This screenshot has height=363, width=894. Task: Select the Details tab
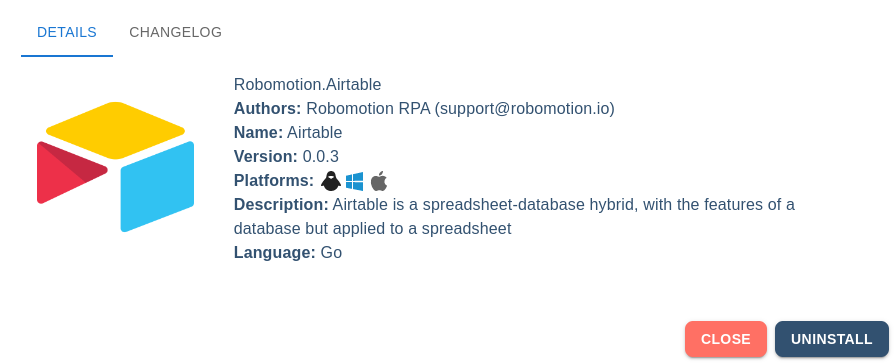tap(67, 32)
